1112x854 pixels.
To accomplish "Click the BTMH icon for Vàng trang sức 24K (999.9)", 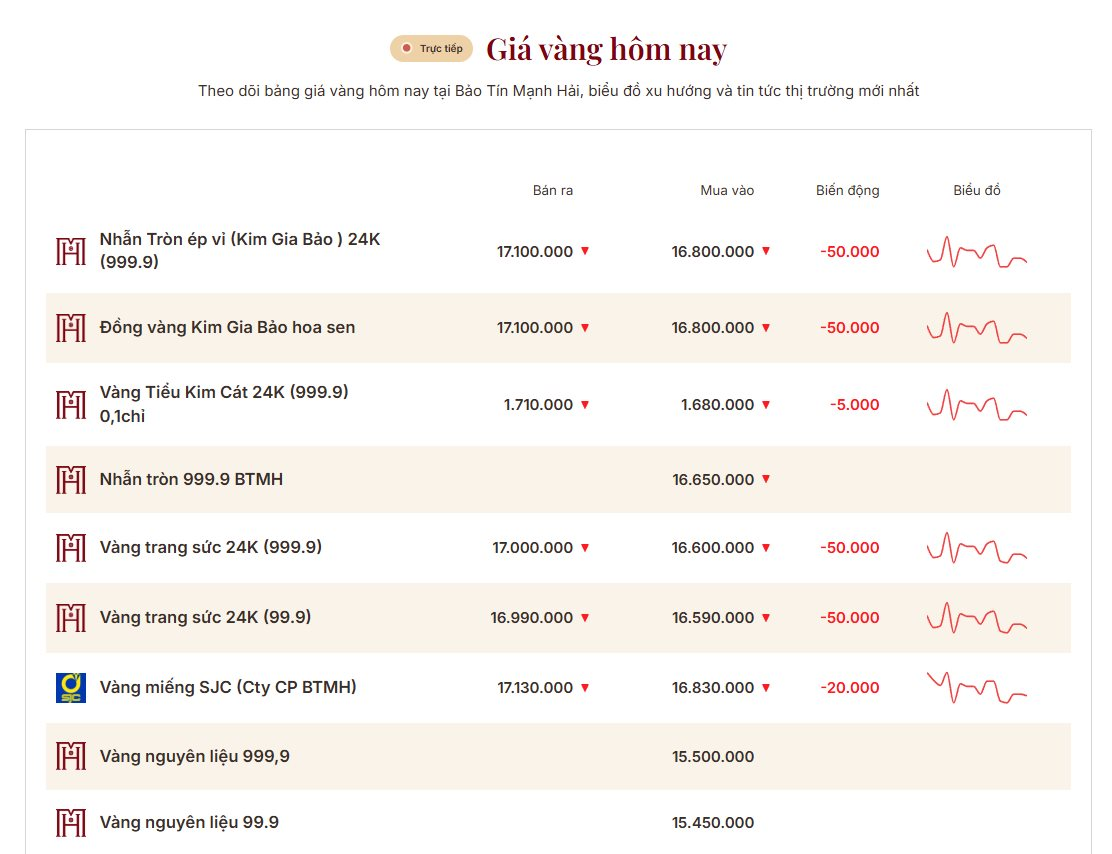I will tap(70, 547).
